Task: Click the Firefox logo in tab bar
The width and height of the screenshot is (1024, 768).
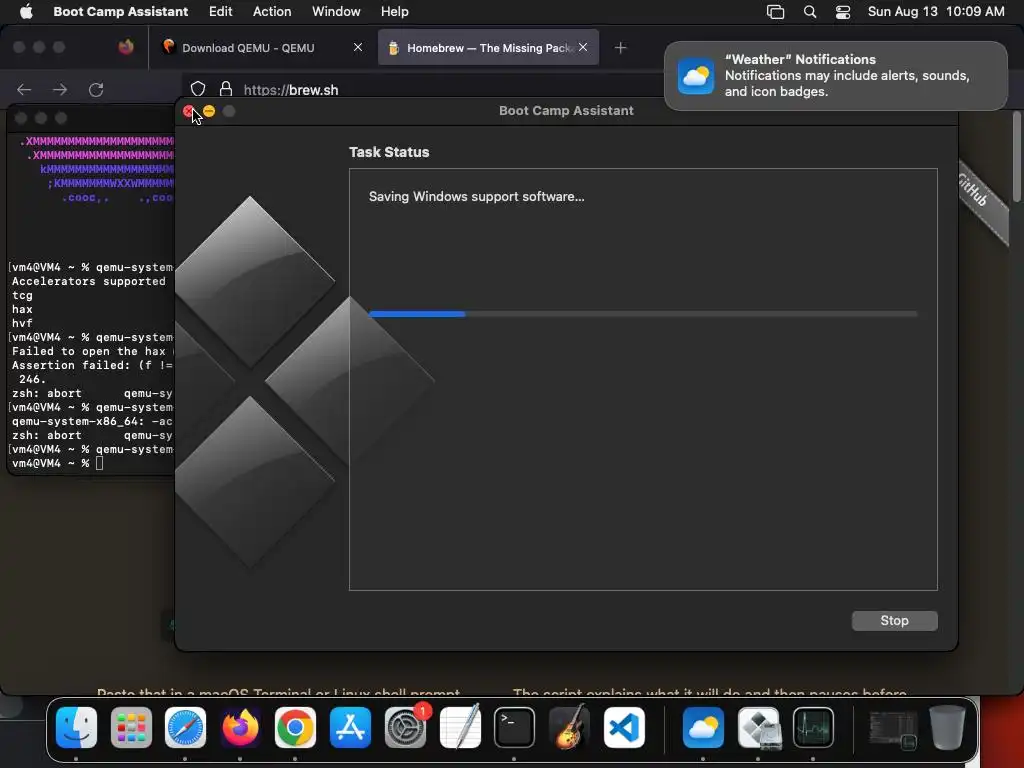Action: click(x=126, y=47)
